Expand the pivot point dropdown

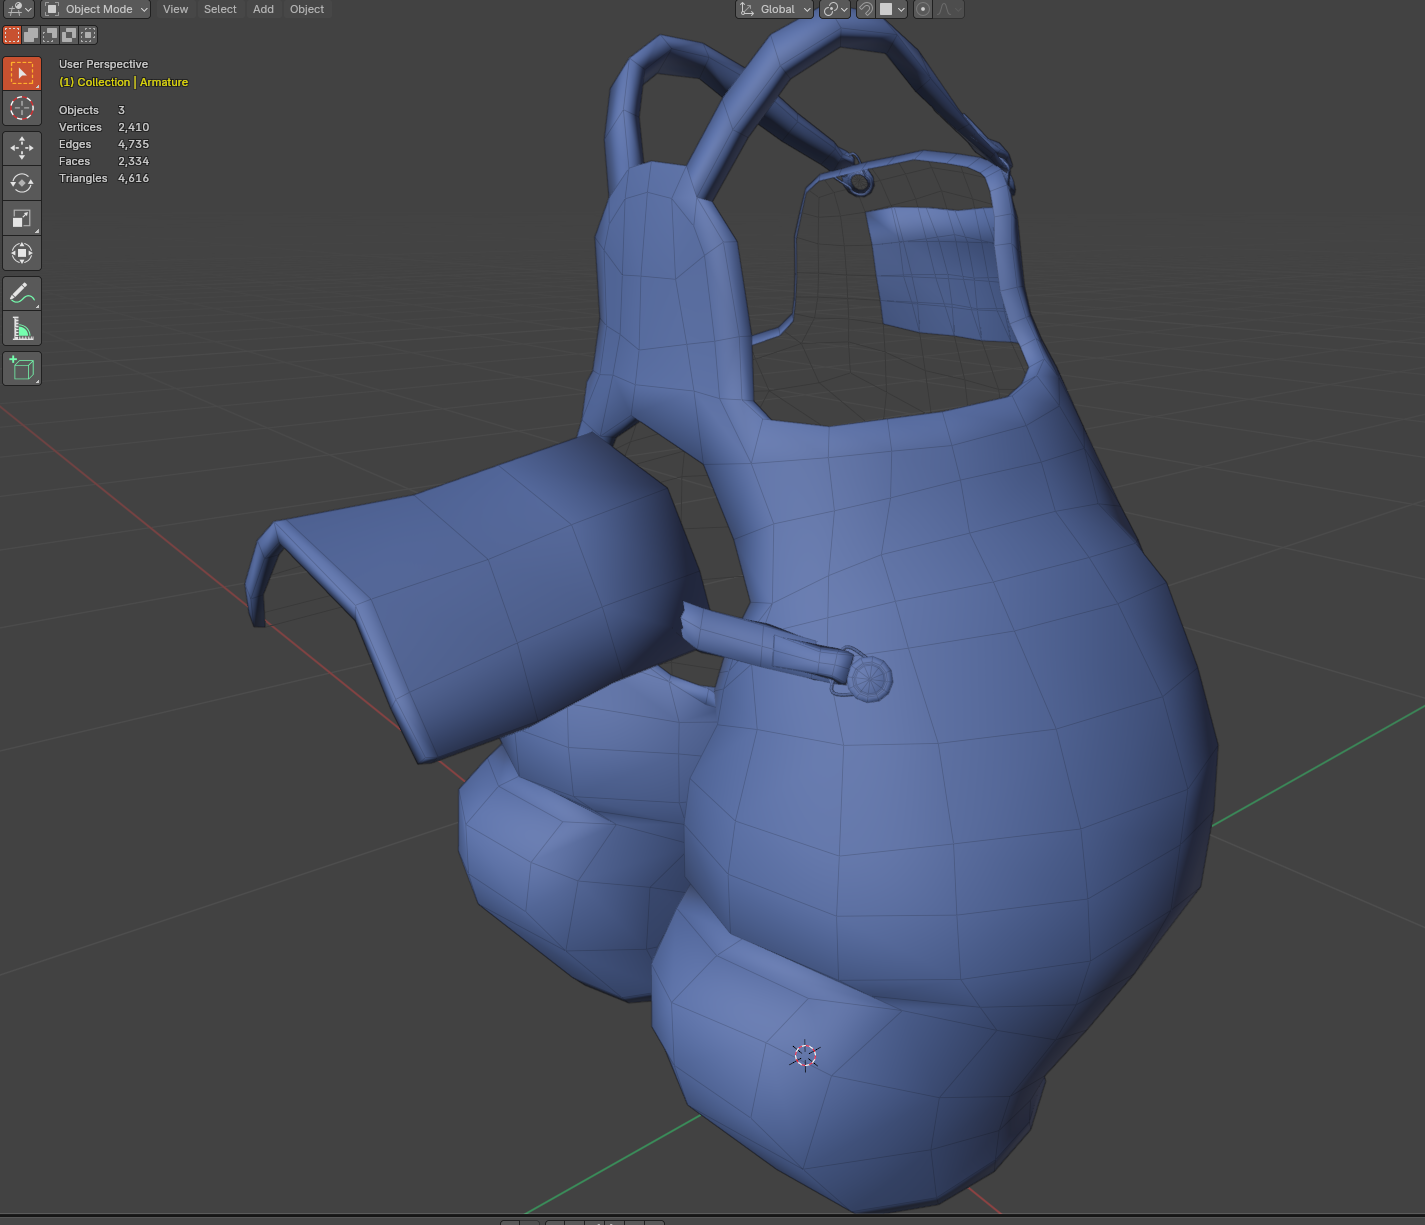click(835, 9)
